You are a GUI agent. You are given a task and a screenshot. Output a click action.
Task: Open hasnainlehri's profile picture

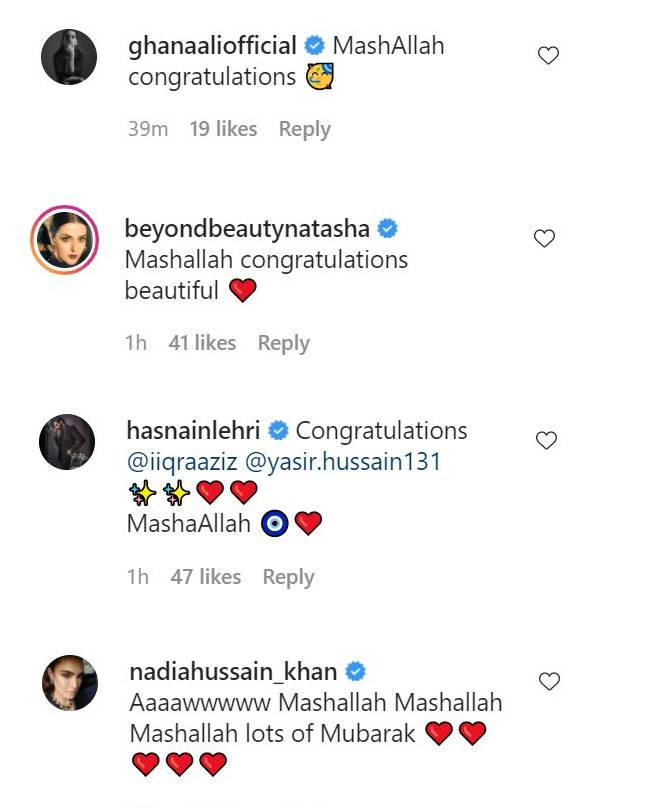pyautogui.click(x=67, y=442)
